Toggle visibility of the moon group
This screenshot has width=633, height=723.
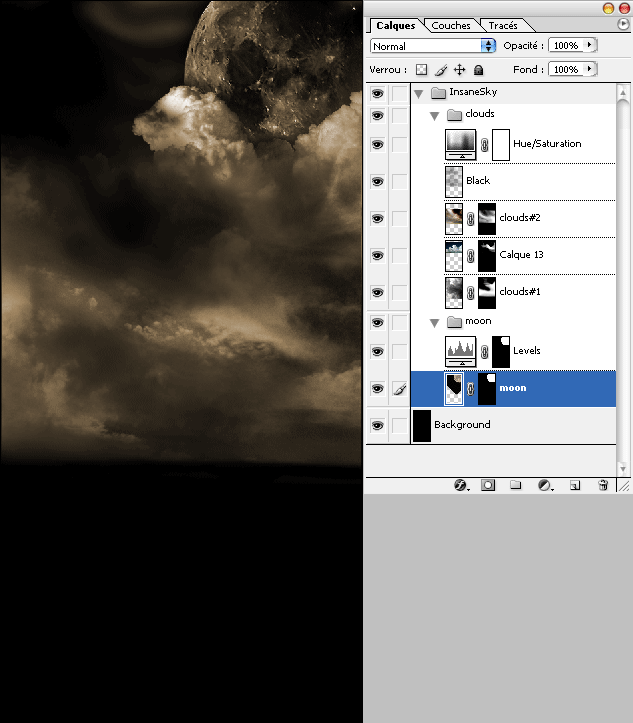click(378, 322)
